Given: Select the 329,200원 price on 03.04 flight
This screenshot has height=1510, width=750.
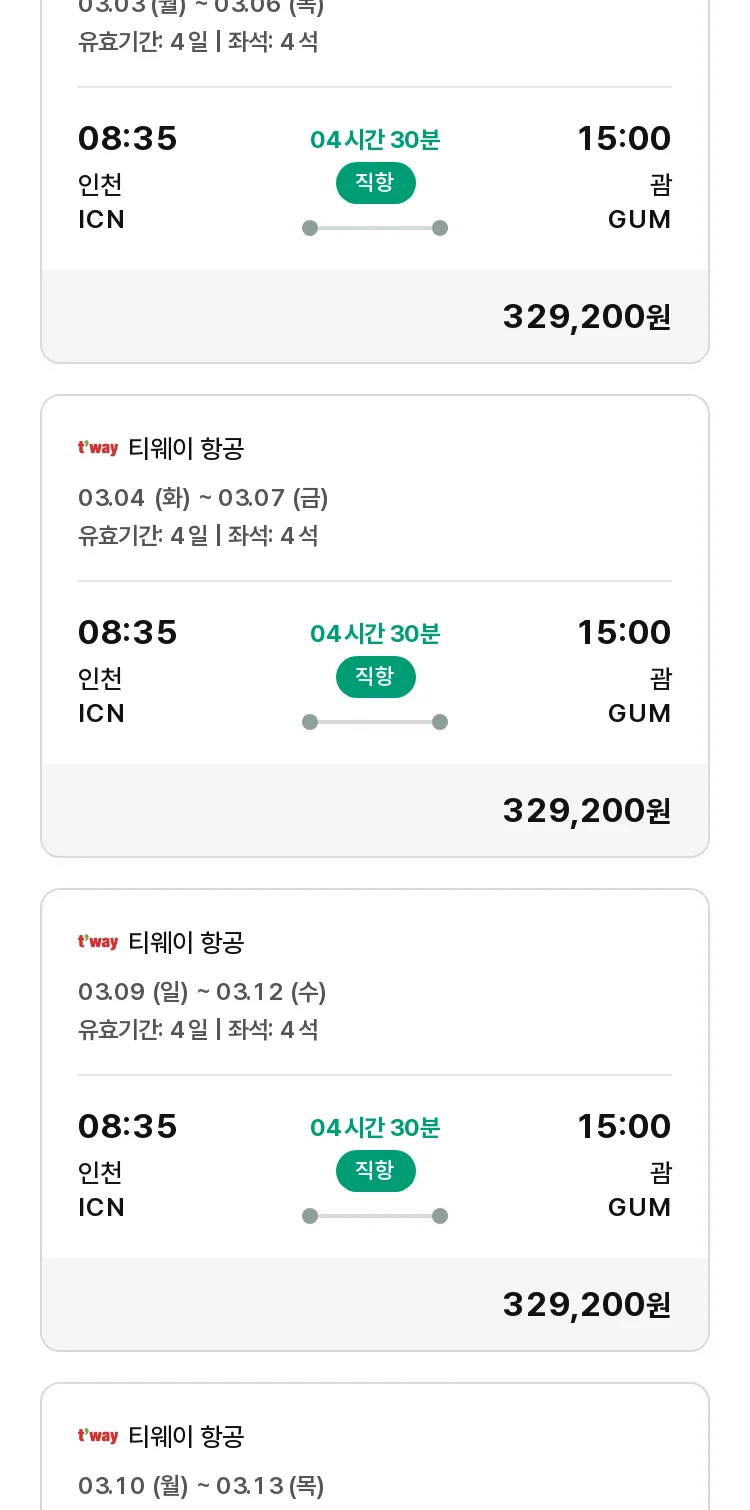Looking at the screenshot, I should click(x=586, y=810).
